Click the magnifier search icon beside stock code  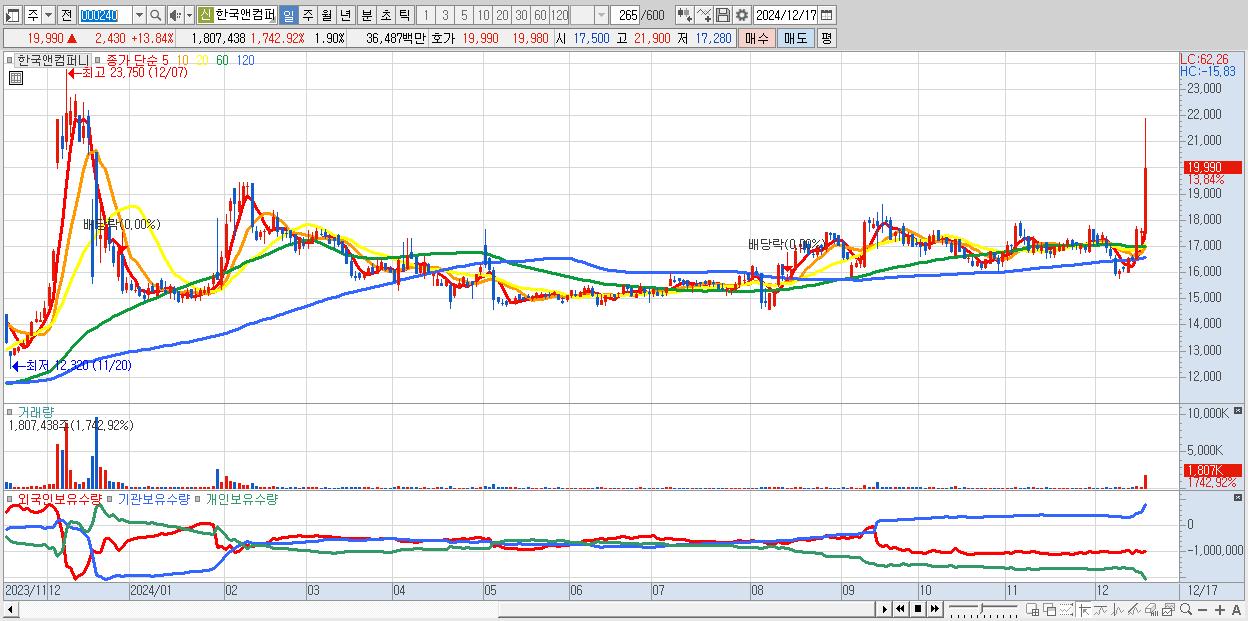coord(156,15)
